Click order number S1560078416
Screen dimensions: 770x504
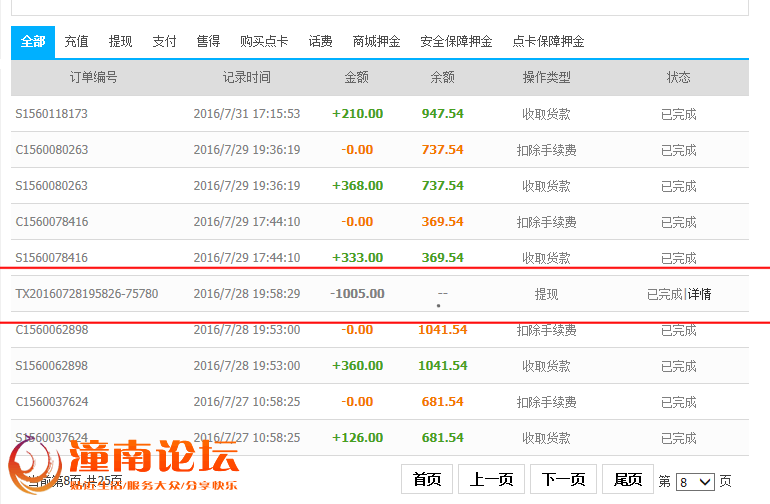tap(52, 258)
